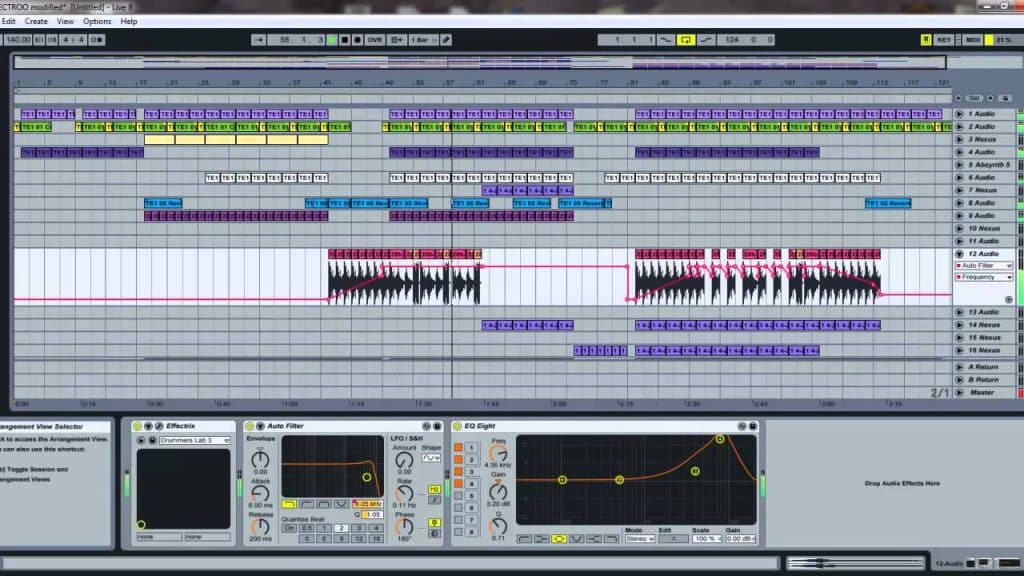Image resolution: width=1024 pixels, height=576 pixels.
Task: Click the EQ Eight Freq knob
Action: (498, 454)
